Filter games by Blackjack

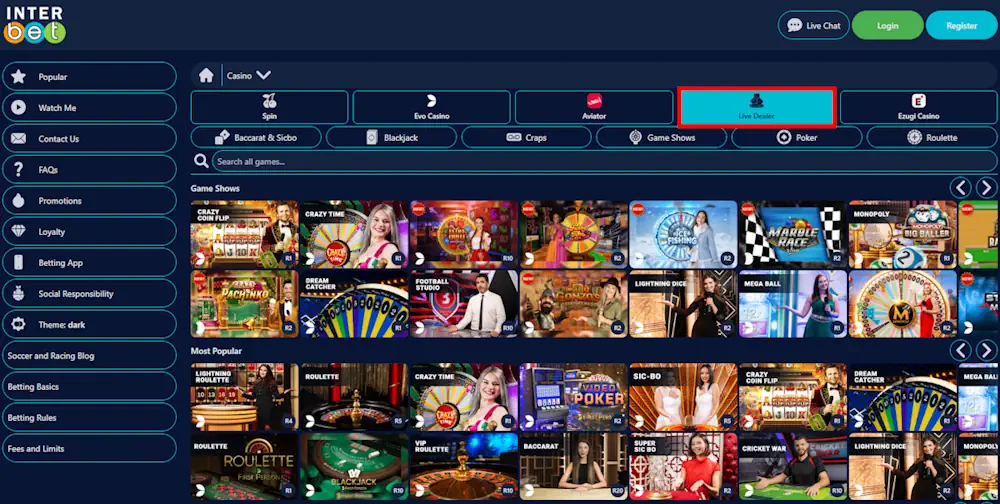(x=391, y=137)
